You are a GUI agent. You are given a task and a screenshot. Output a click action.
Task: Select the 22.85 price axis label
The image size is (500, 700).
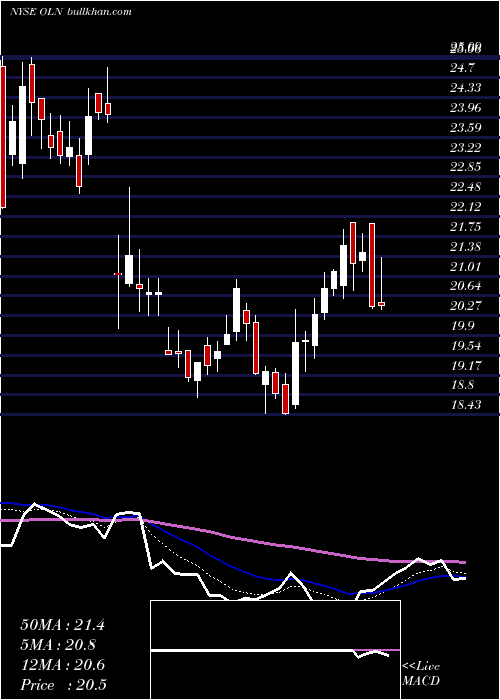coord(466,167)
